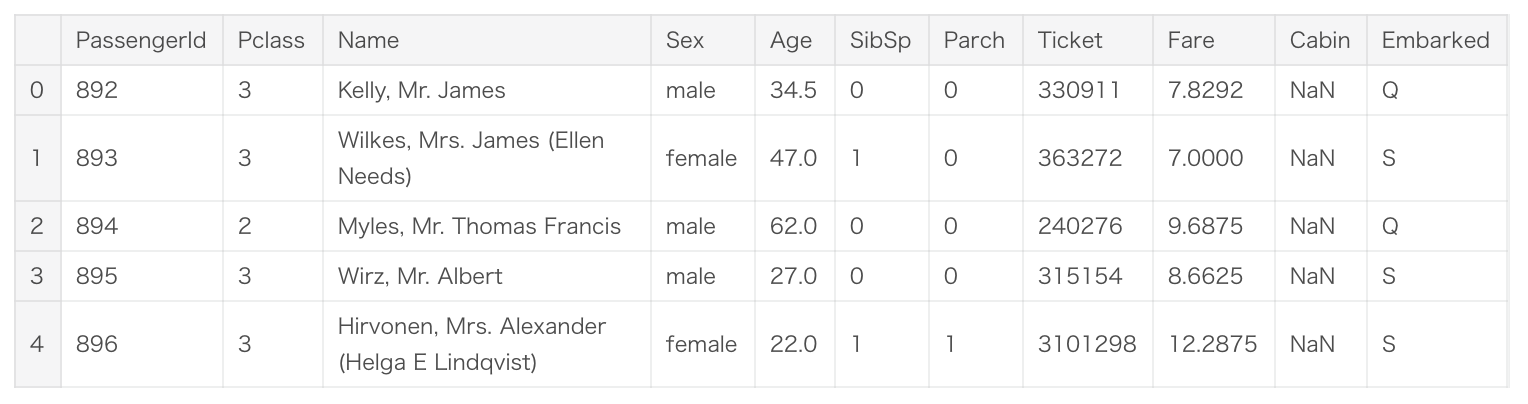Screen dimensions: 1528x404
Task: Select the Ticket column header
Action: (x=1070, y=40)
